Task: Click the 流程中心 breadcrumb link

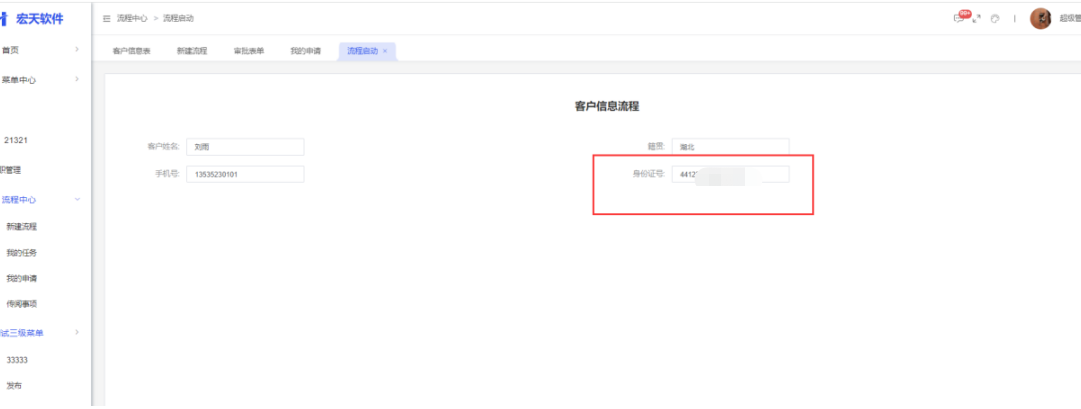Action: tap(132, 19)
